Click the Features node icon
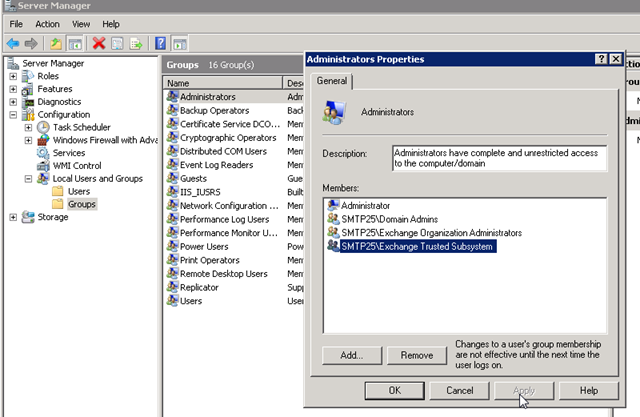640x417 pixels. (x=28, y=89)
